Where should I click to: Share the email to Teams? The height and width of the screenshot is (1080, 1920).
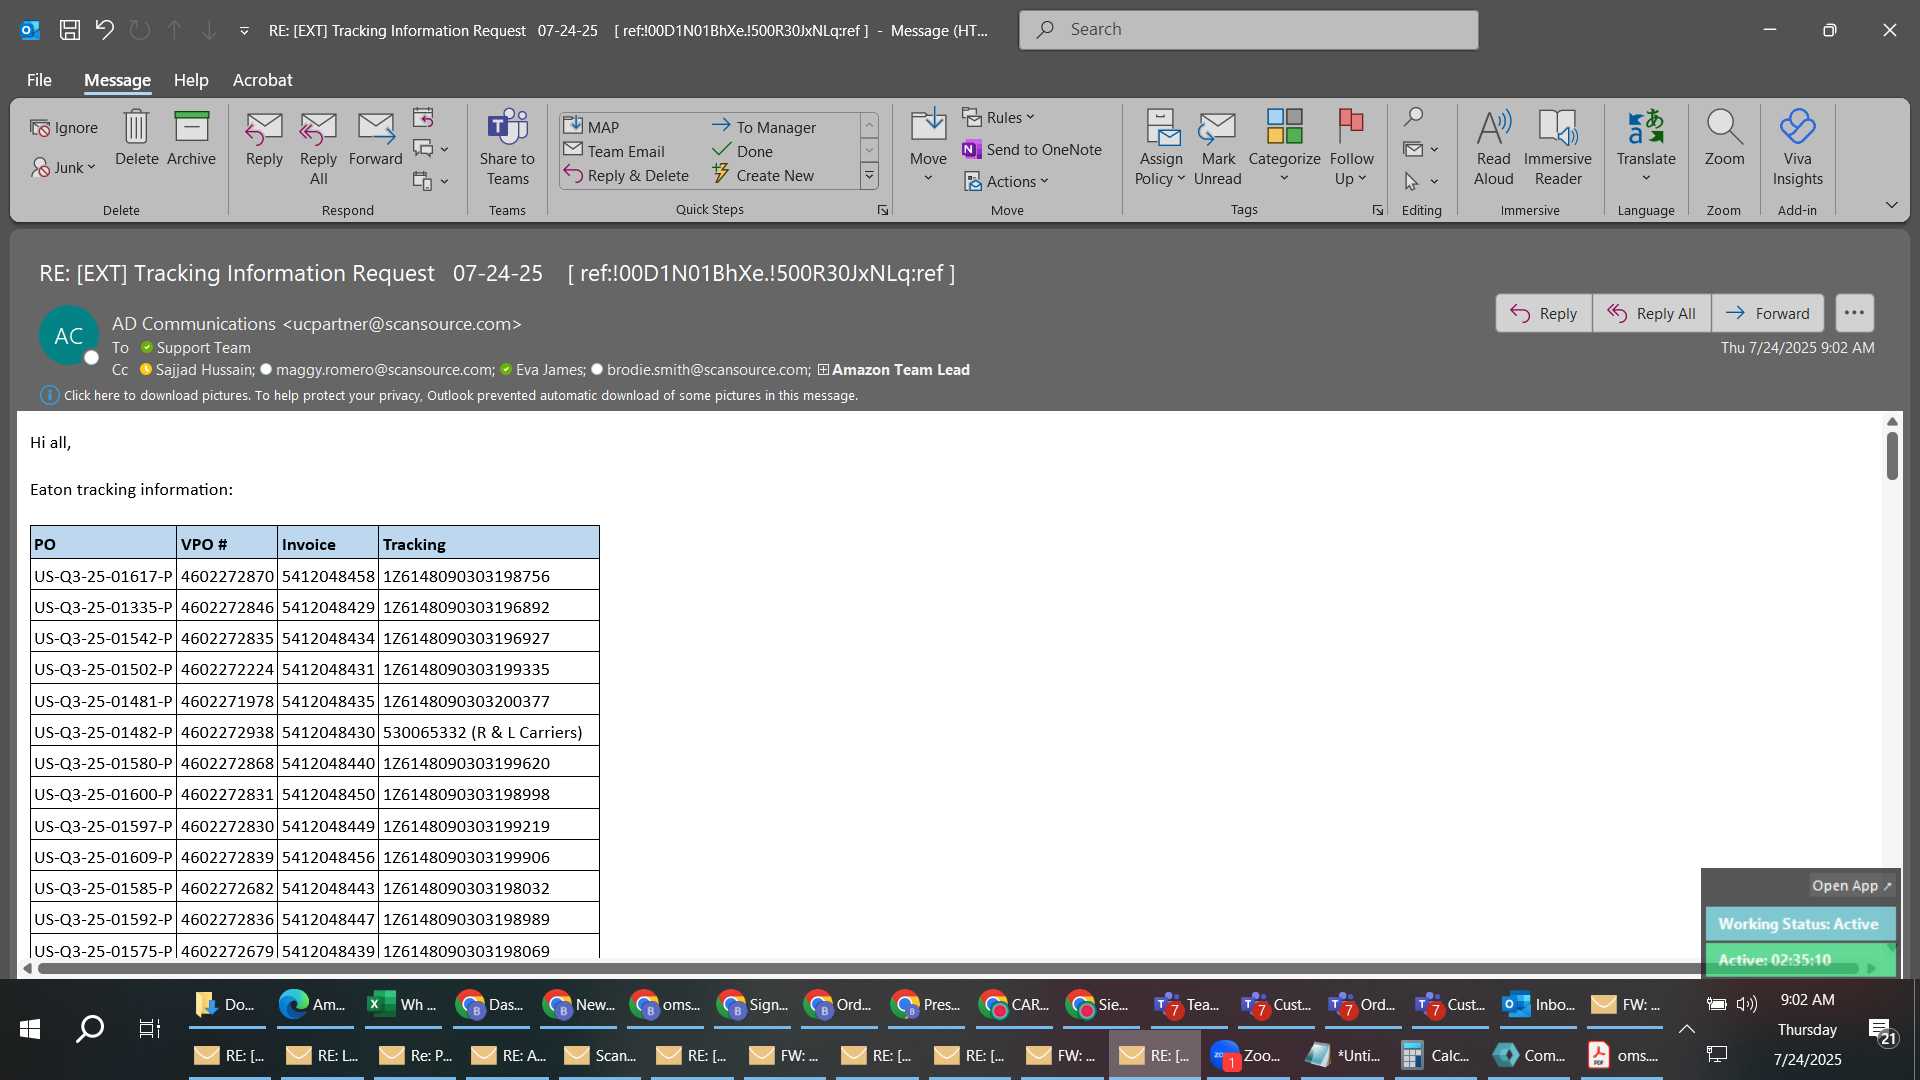tap(507, 148)
